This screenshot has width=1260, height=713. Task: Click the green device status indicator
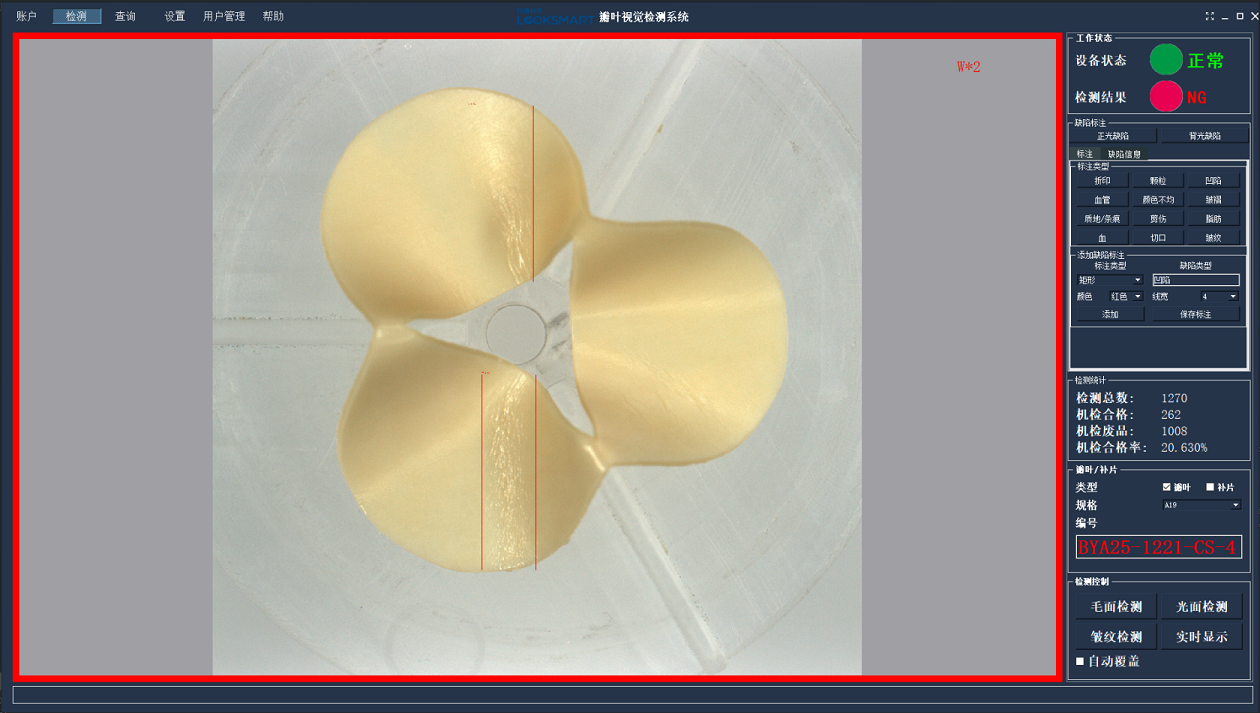point(1165,60)
